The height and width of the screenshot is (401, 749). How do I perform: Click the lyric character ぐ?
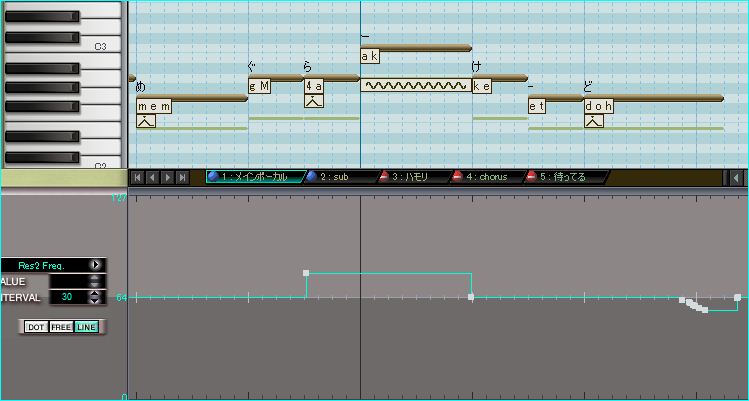coord(253,66)
